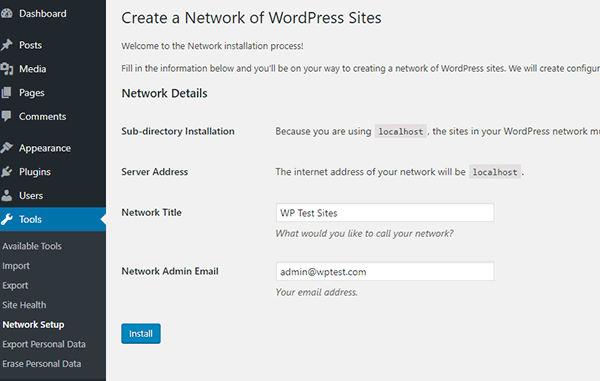Open the Export submenu link
This screenshot has height=381, width=600.
15,285
